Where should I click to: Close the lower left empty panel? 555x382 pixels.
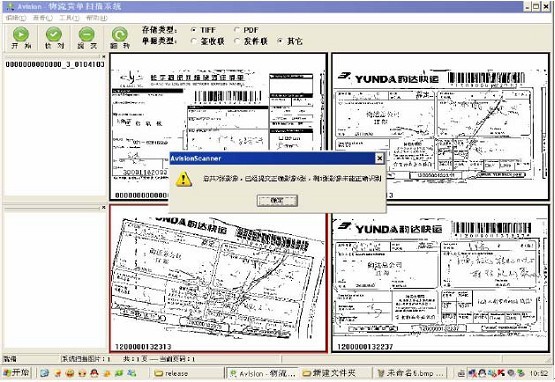(x=104, y=207)
